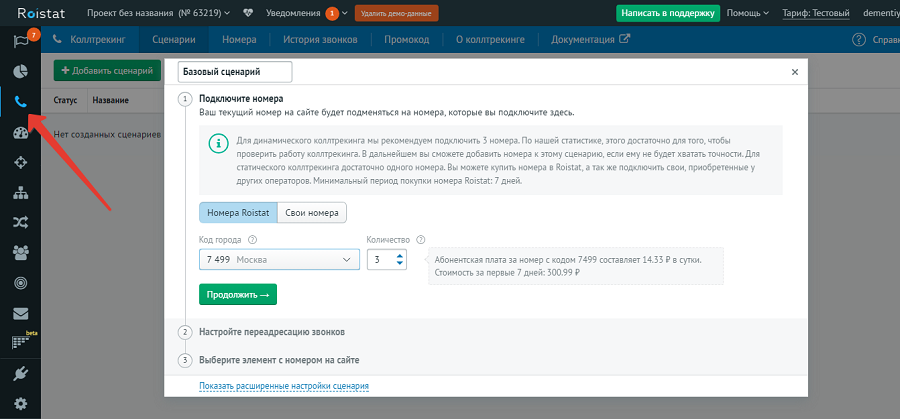900x419 pixels.
Task: Switch to the Промокод tab
Action: (x=407, y=40)
